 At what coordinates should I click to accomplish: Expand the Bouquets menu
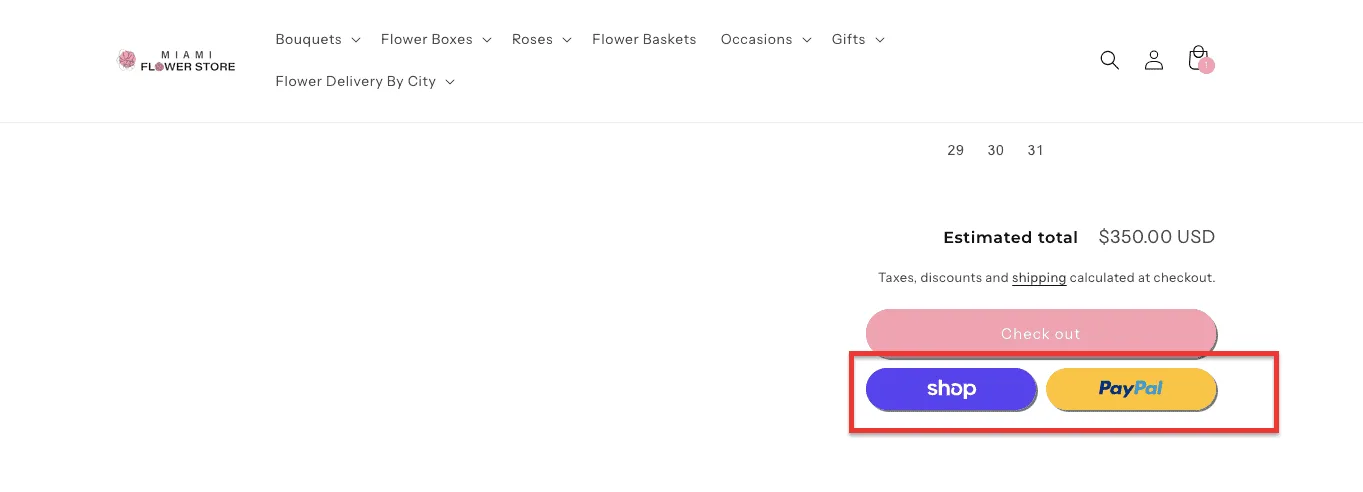click(x=318, y=40)
